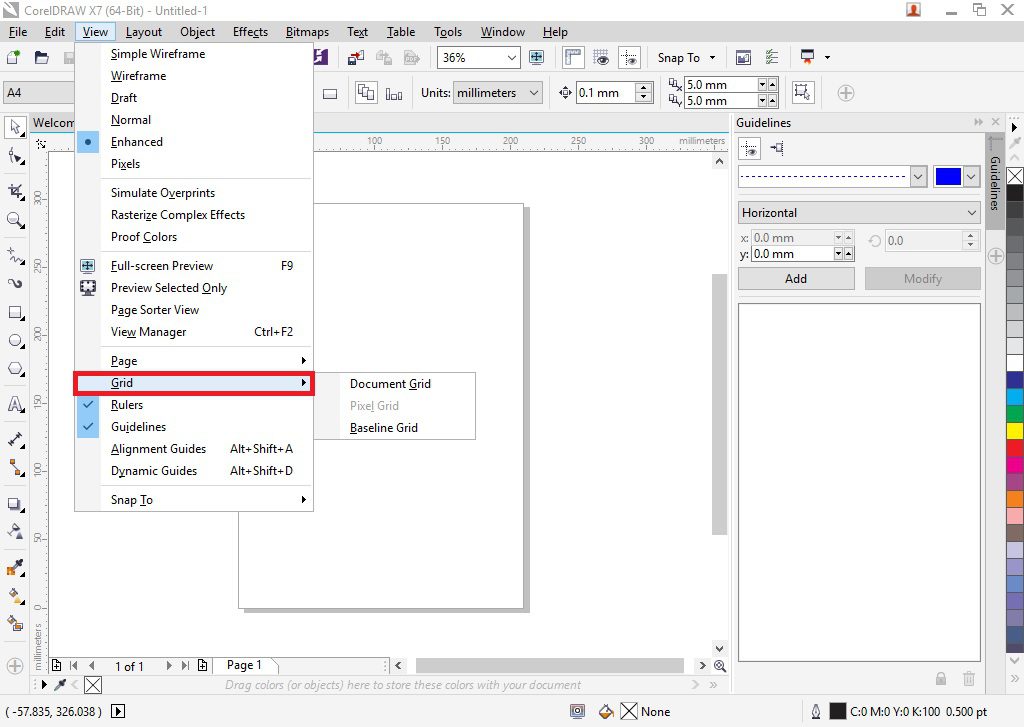Open the Bitmaps menu

coord(307,32)
